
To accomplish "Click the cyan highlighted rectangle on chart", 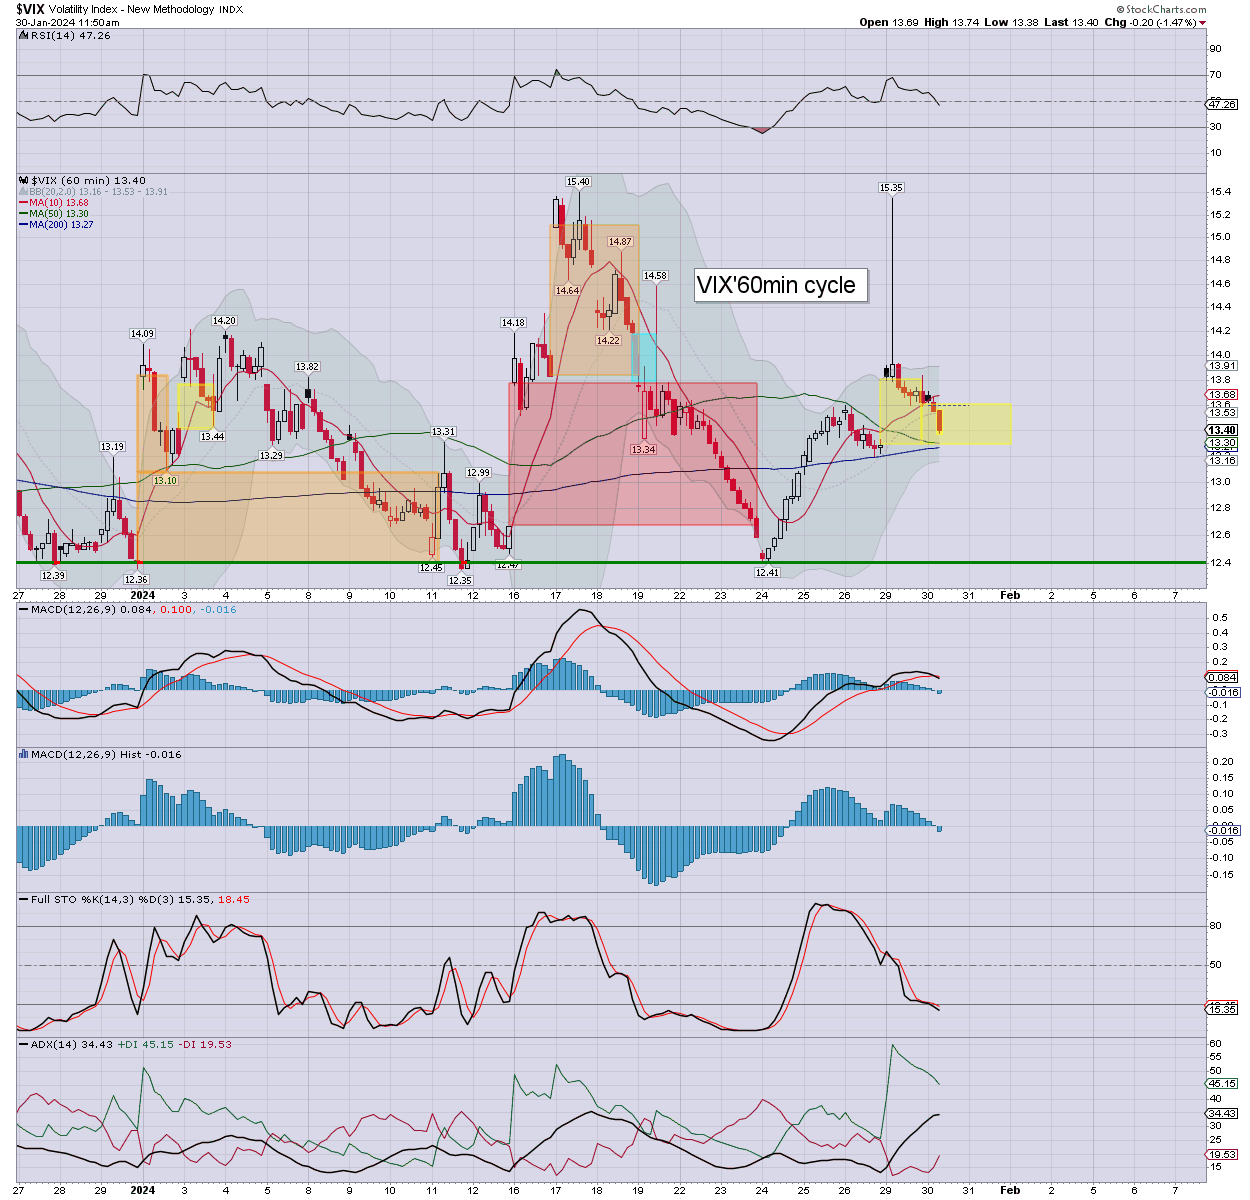I will pyautogui.click(x=645, y=355).
